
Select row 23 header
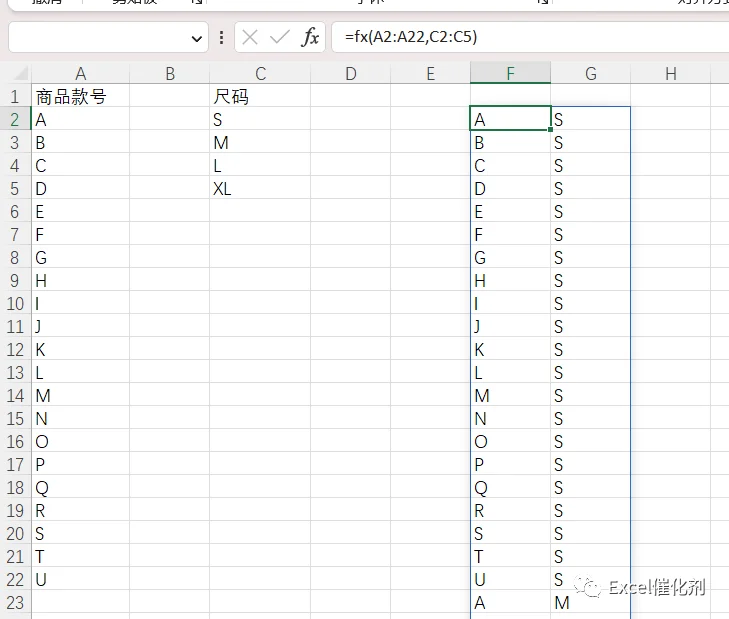pyautogui.click(x=15, y=603)
